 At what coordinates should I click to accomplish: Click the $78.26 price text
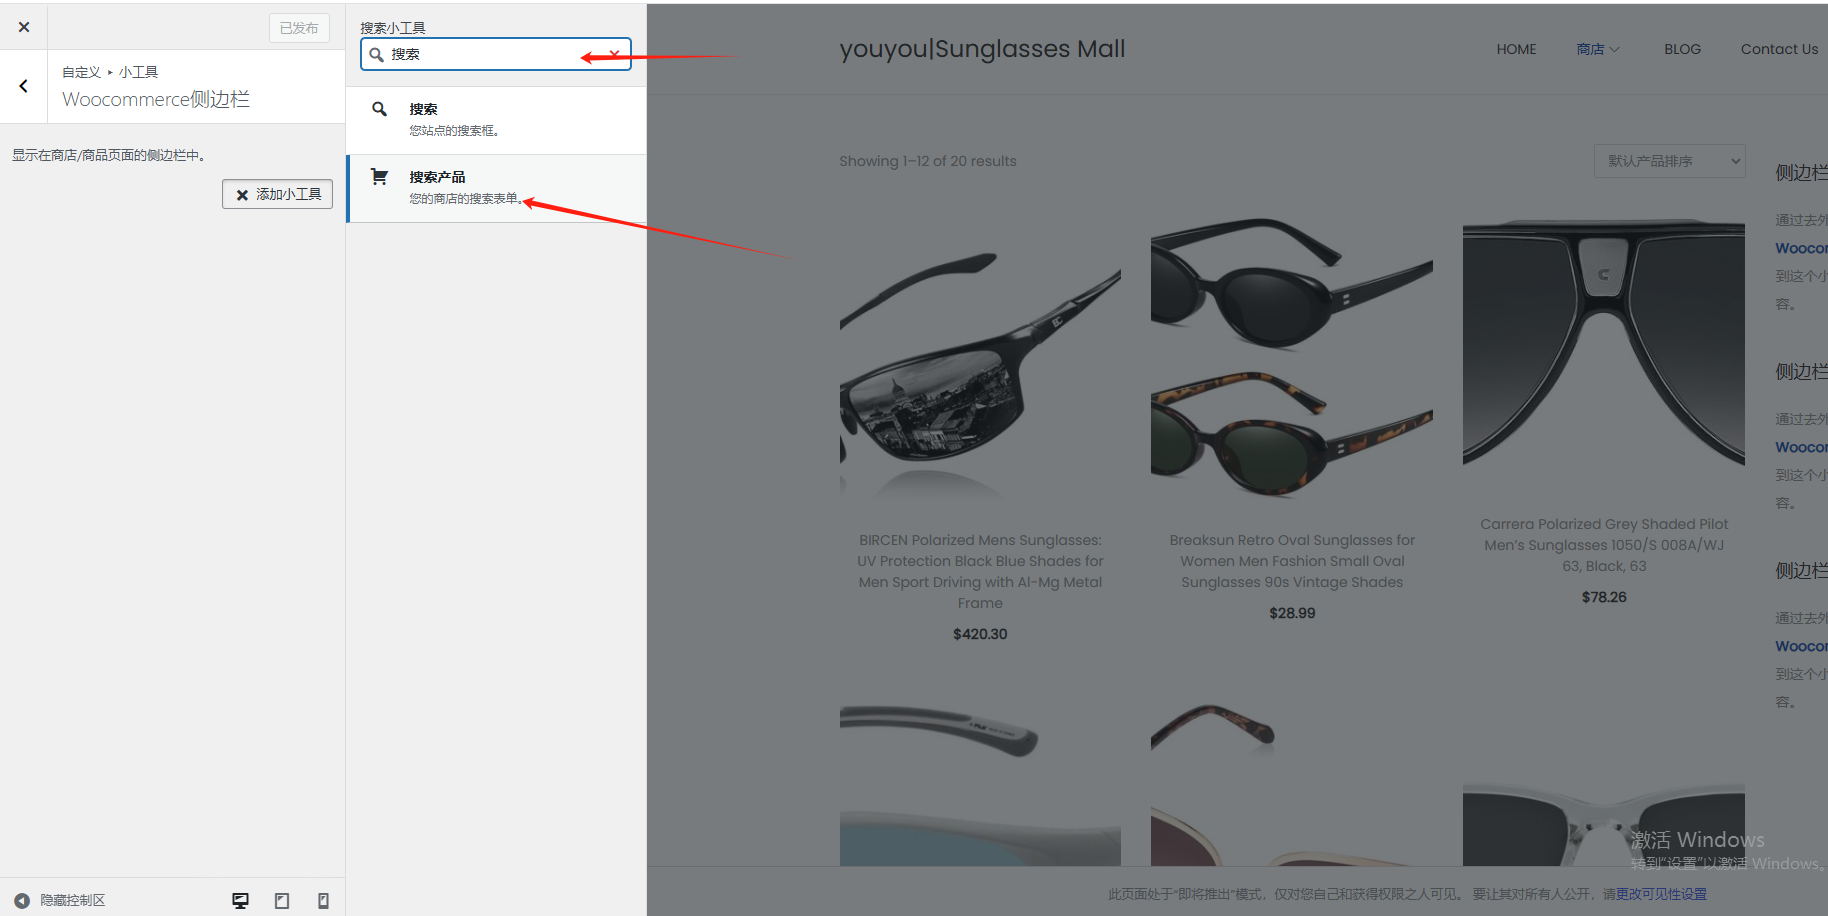(x=1604, y=597)
